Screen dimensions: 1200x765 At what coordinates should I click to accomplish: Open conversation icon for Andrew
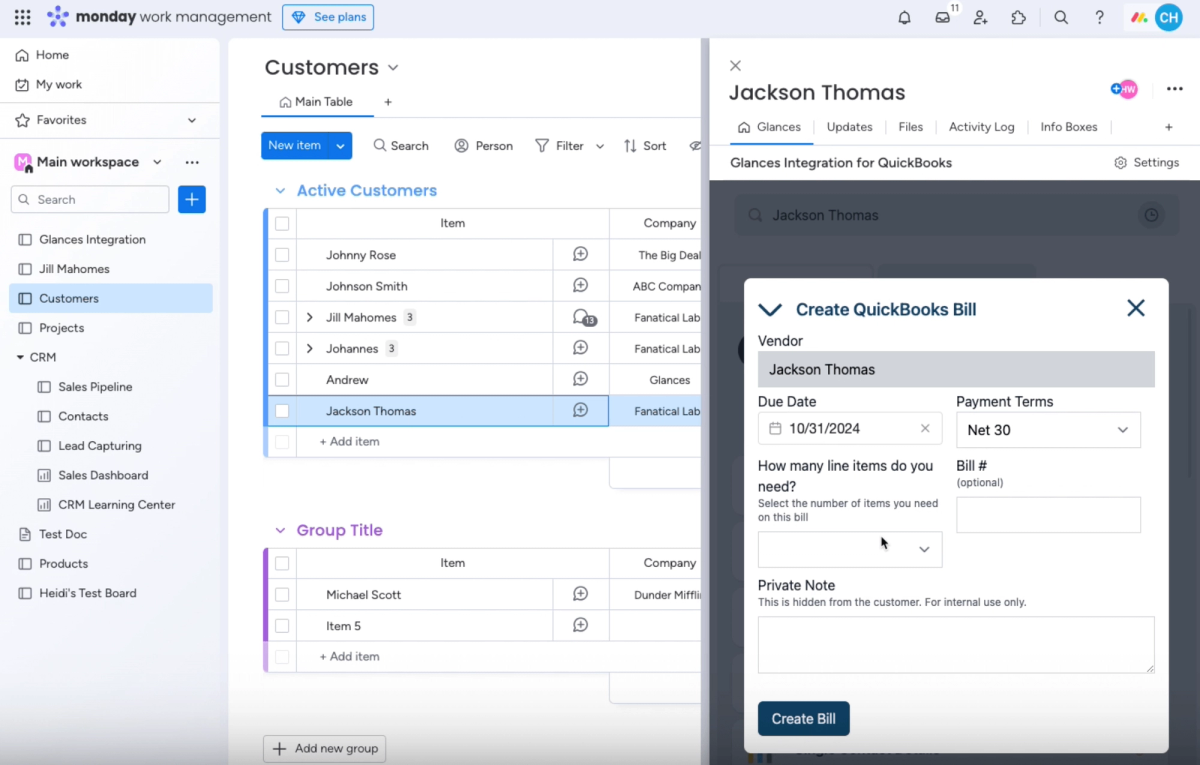(x=580, y=379)
